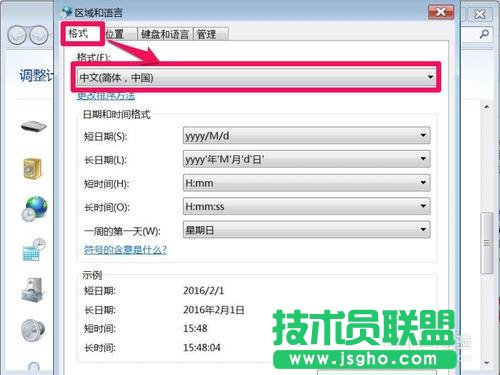Viewport: 500px width, 375px height.
Task: Click the 15:48 short time example
Action: (x=195, y=328)
